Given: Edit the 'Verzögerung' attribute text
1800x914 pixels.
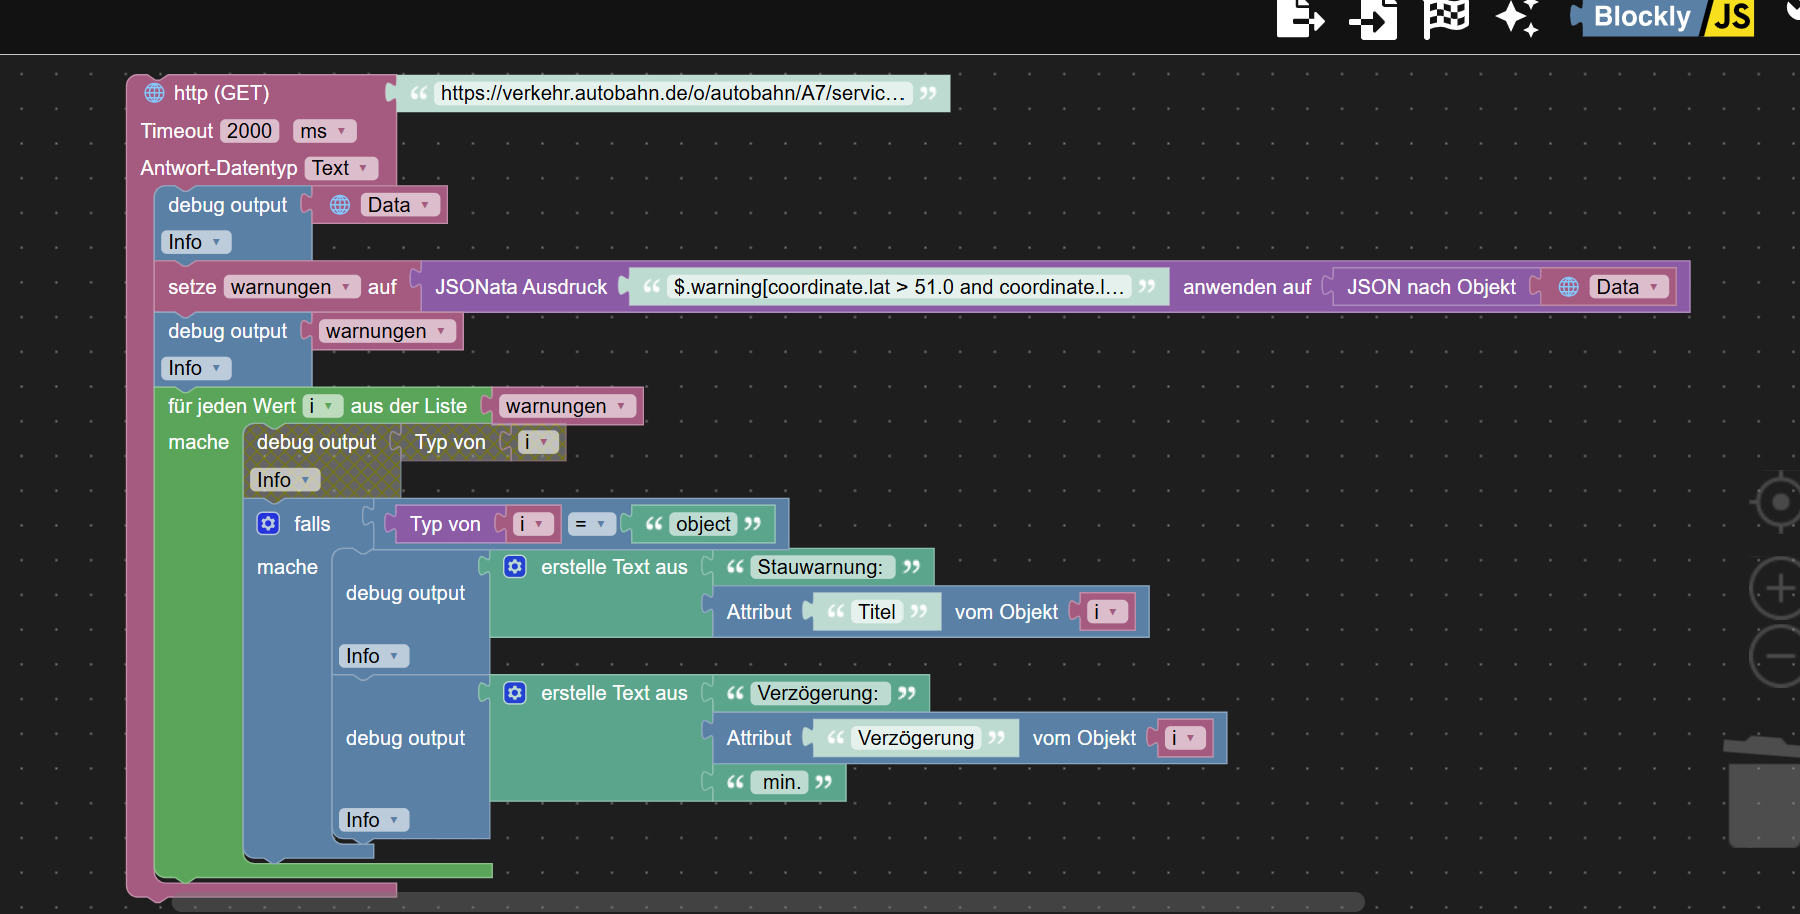Looking at the screenshot, I should click(x=916, y=738).
